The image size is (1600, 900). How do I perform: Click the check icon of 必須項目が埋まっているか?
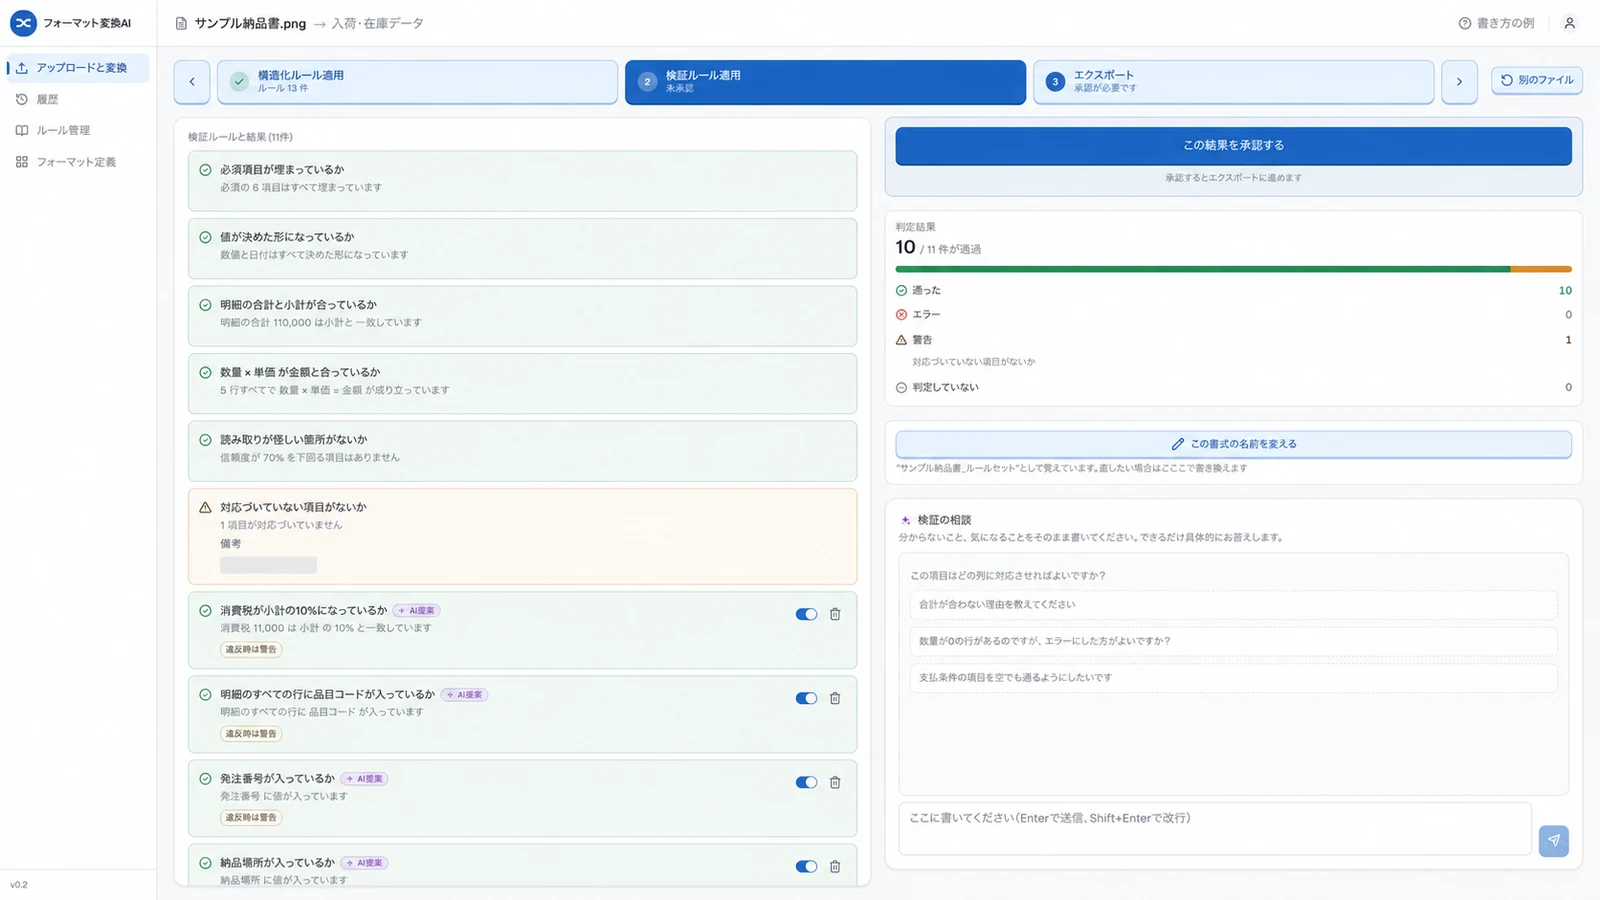[205, 170]
